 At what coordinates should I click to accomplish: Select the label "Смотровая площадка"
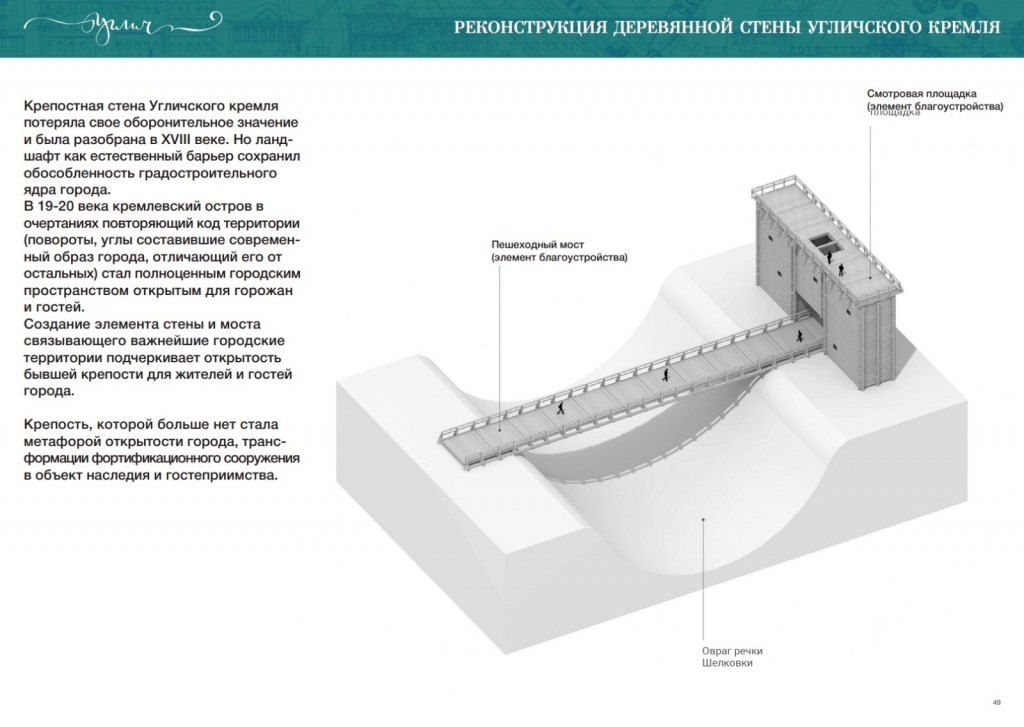921,93
